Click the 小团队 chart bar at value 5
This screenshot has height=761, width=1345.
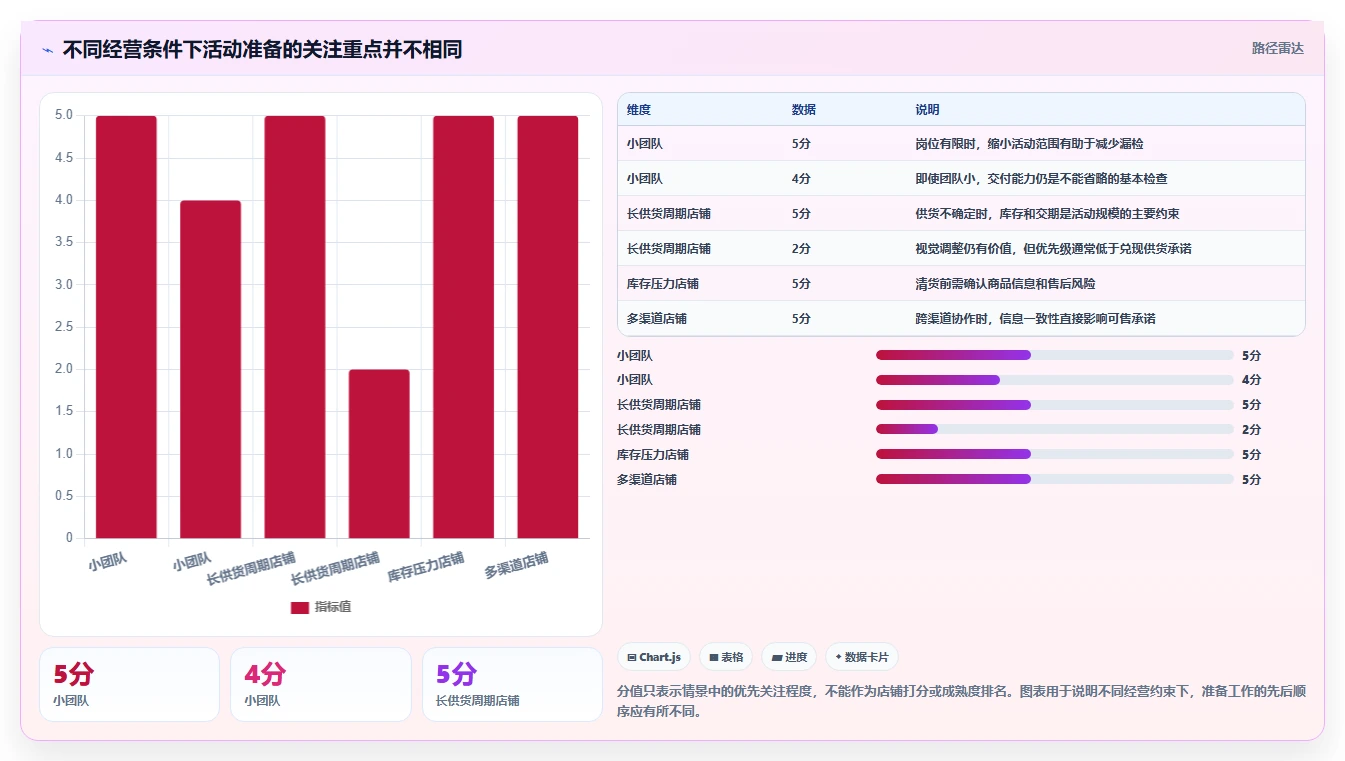click(126, 327)
